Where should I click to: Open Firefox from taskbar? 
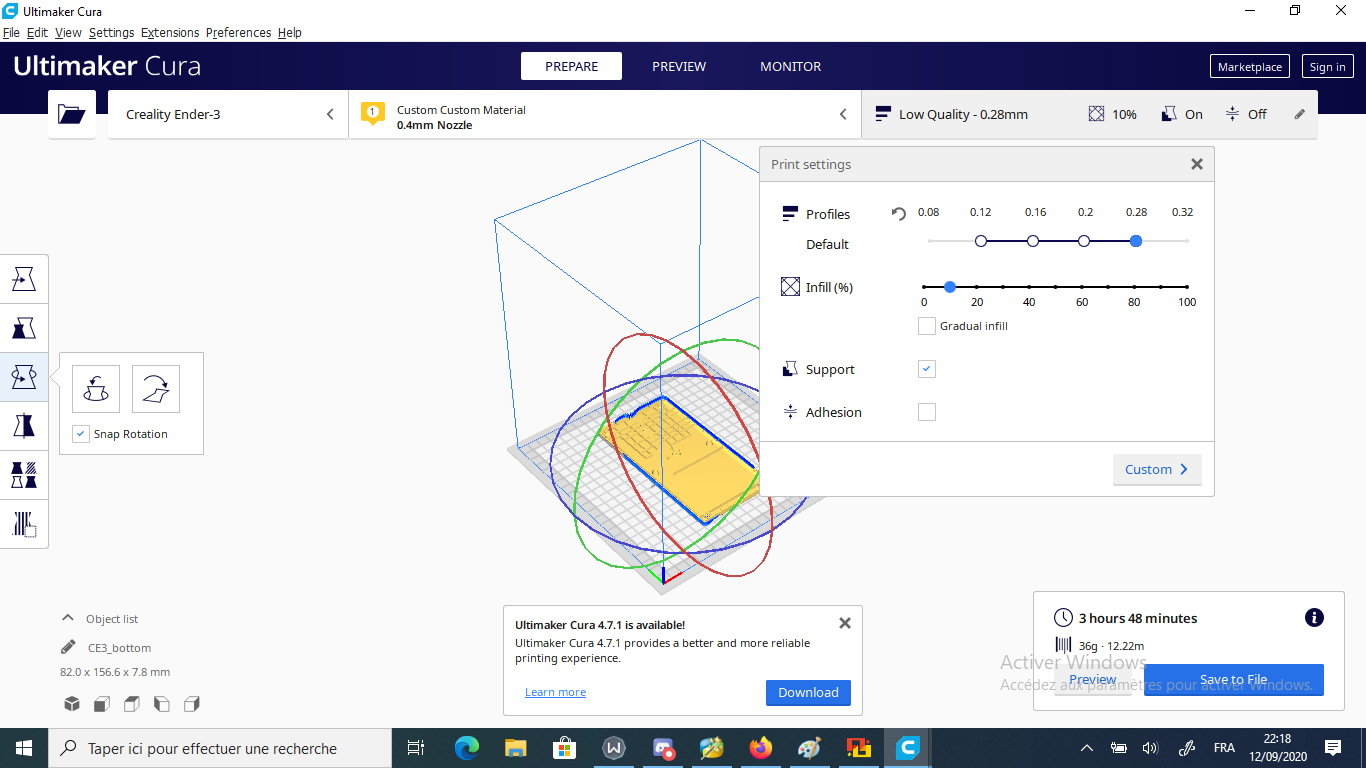(761, 748)
